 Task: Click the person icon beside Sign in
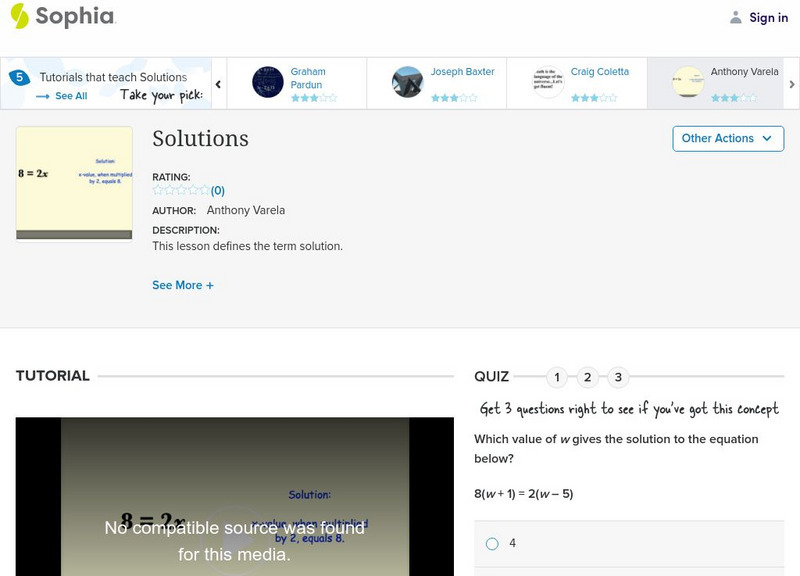coord(736,16)
